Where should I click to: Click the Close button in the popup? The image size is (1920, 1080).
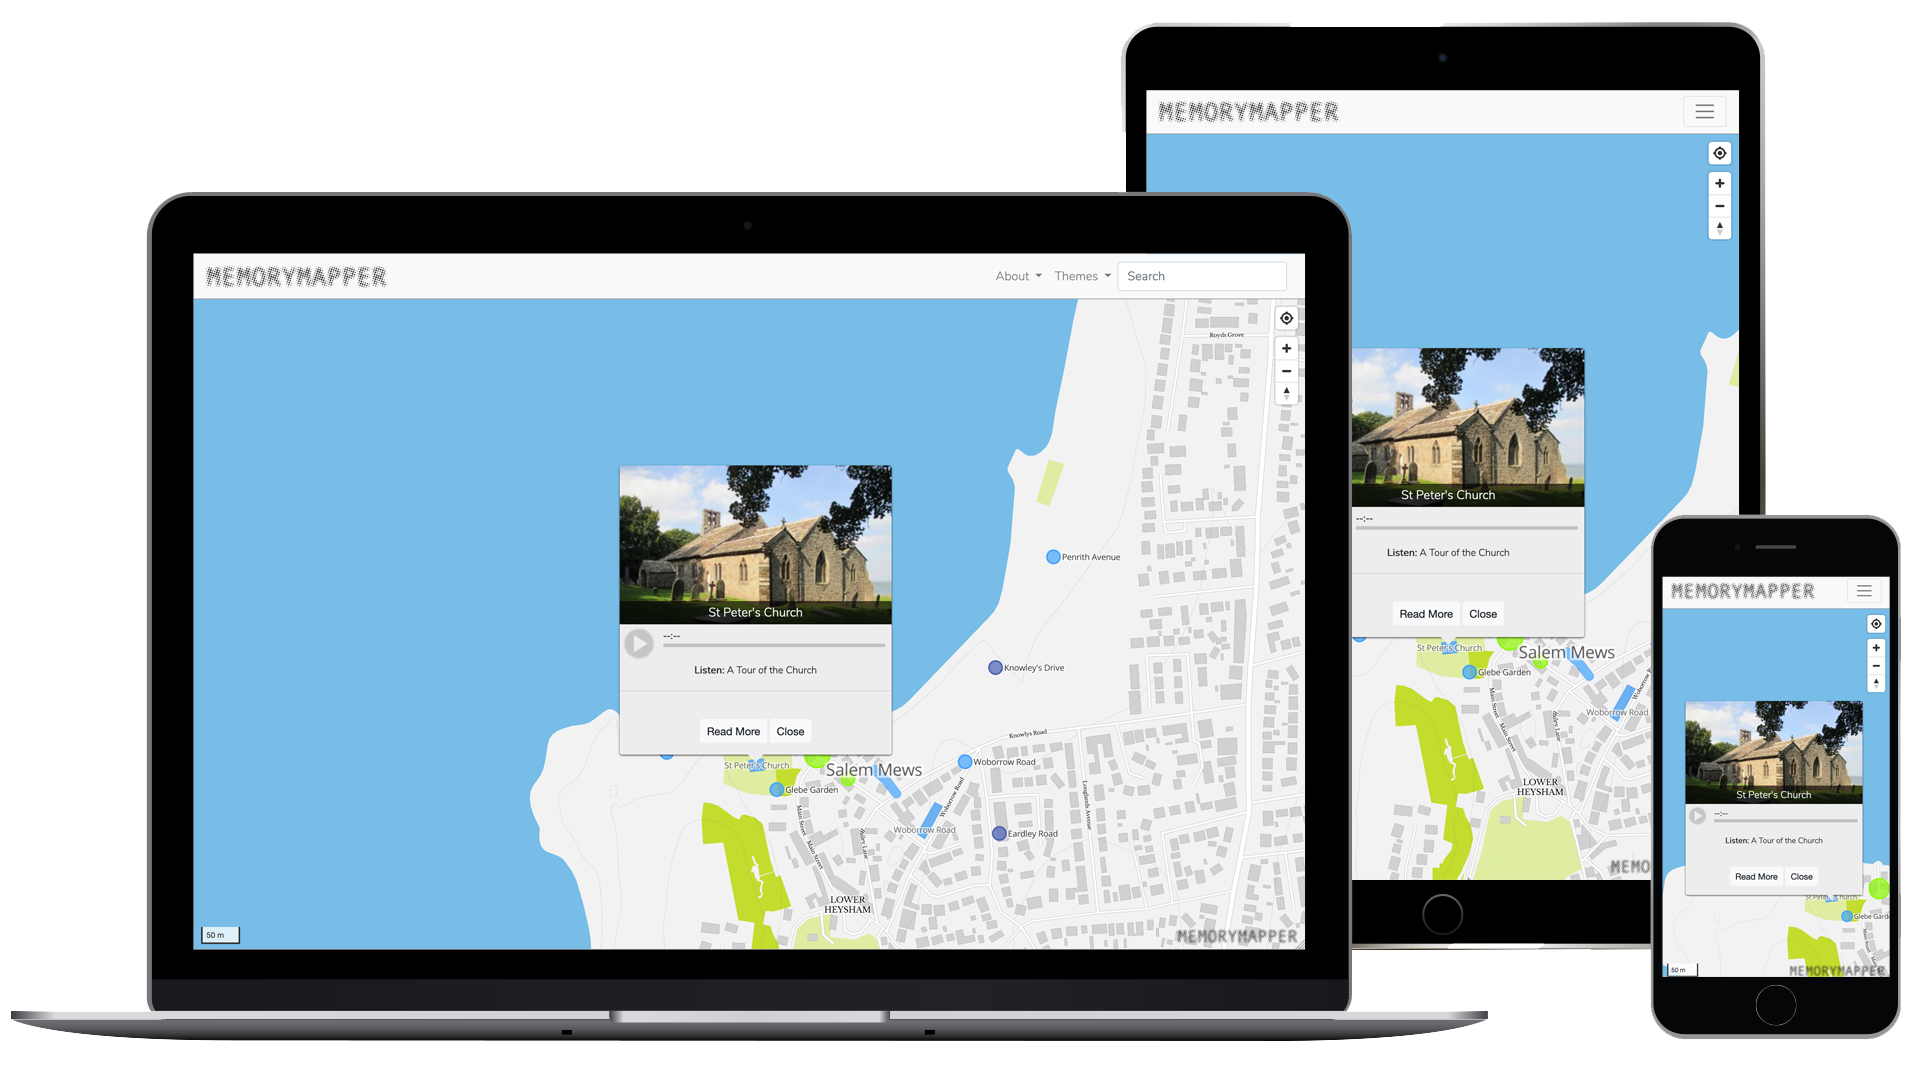pos(790,731)
